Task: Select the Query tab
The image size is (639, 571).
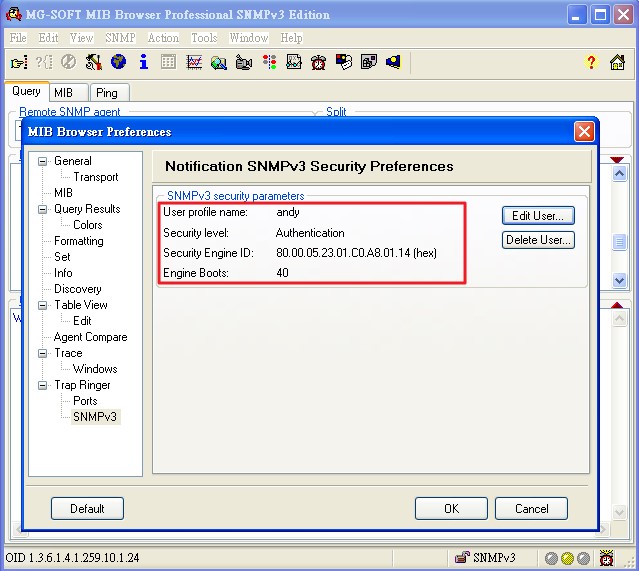Action: [26, 91]
